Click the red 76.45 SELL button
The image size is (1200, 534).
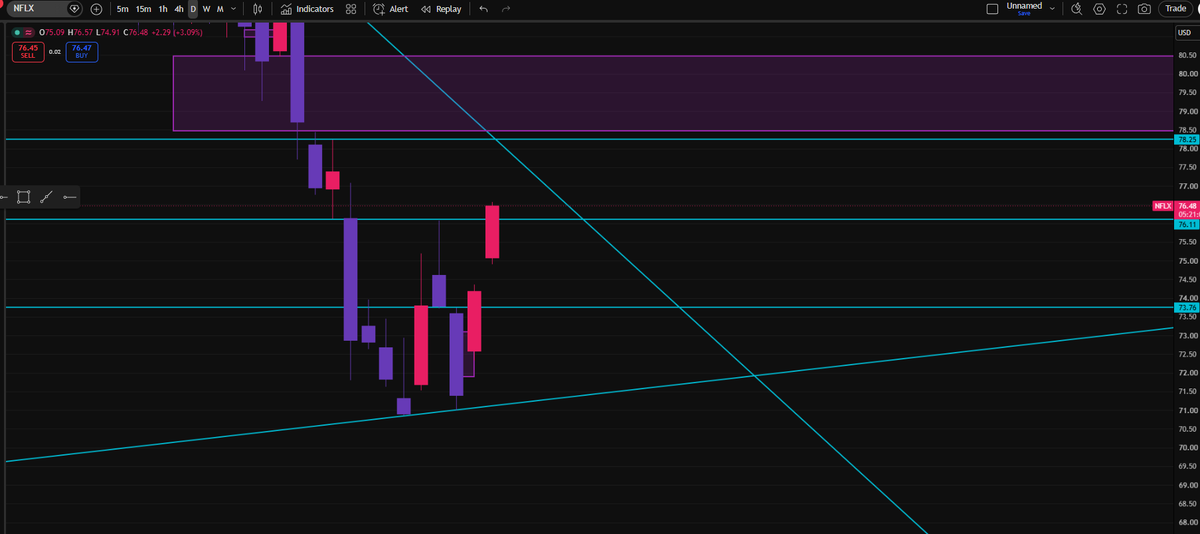(x=27, y=51)
